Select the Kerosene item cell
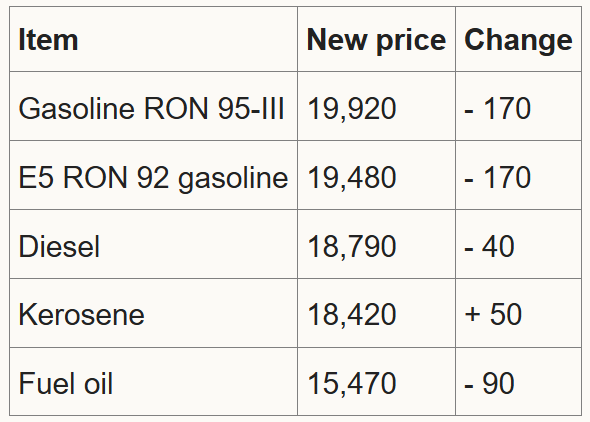Viewport: 590px width, 422px height. click(x=154, y=313)
